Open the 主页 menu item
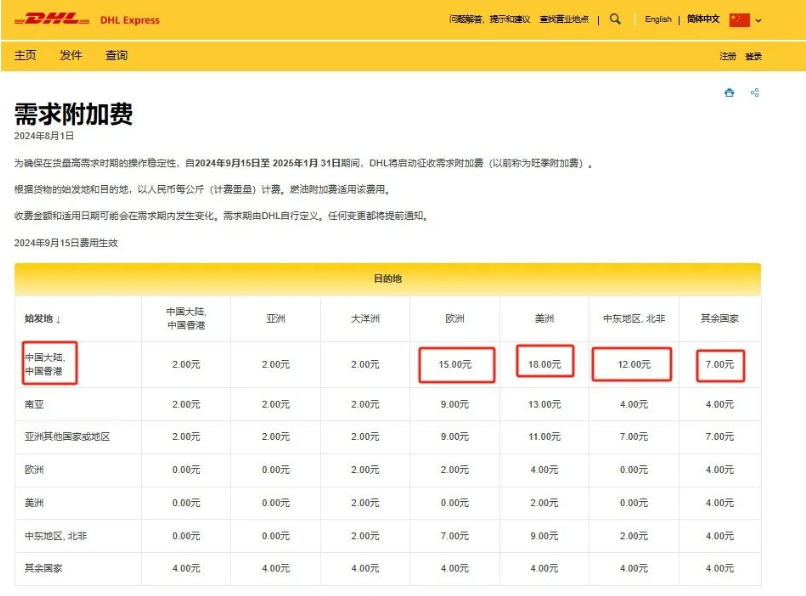Image resolution: width=806 pixels, height=596 pixels. click(x=25, y=55)
